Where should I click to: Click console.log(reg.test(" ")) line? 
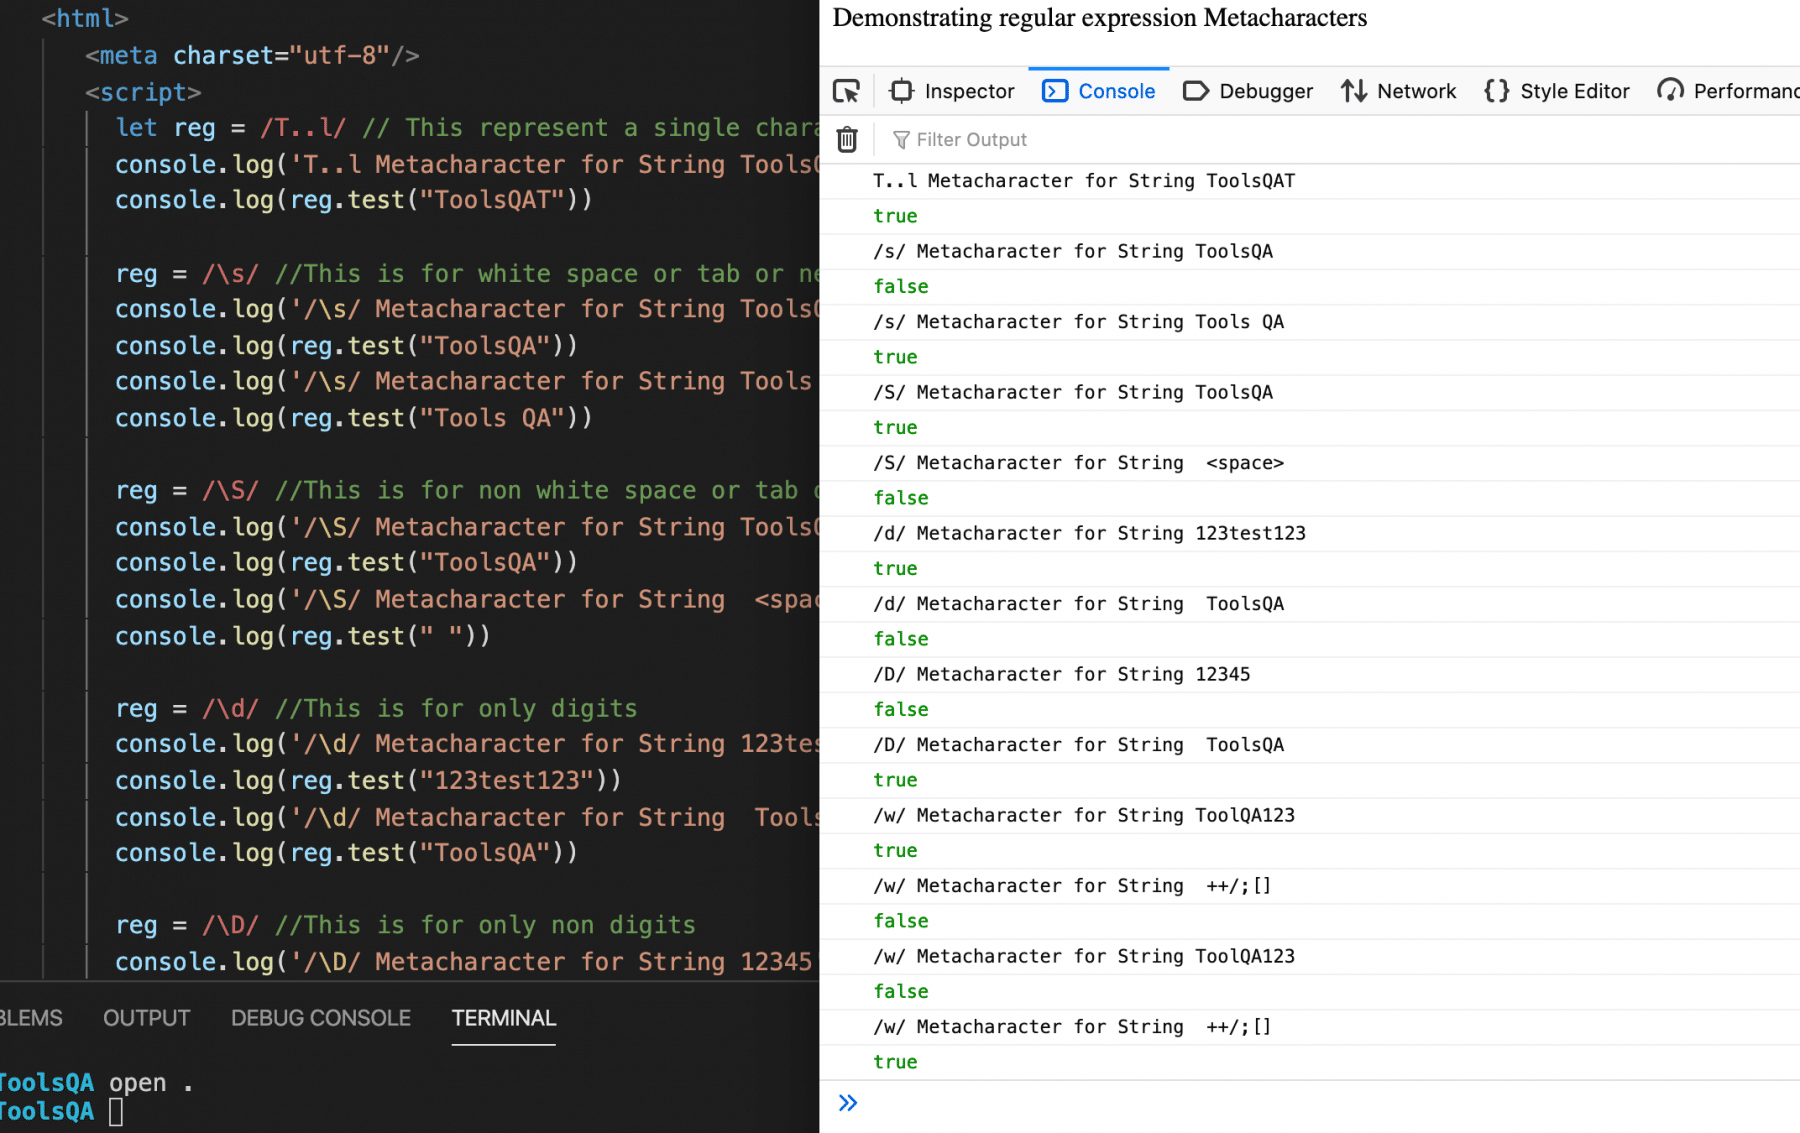tap(302, 636)
